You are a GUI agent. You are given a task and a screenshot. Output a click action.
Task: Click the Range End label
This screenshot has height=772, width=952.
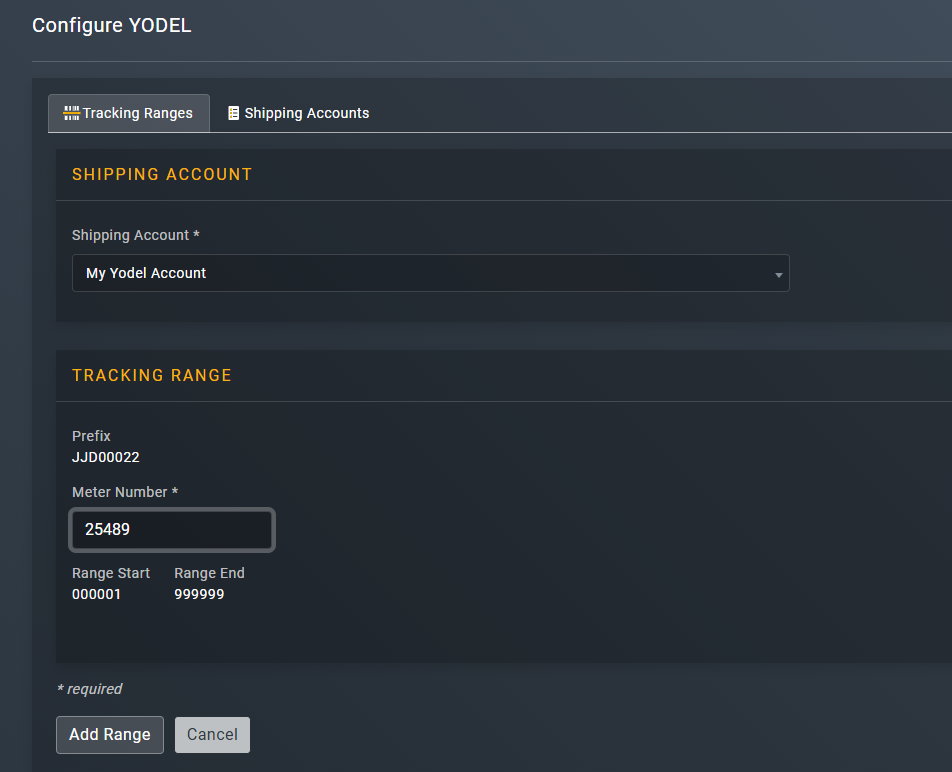tap(209, 573)
